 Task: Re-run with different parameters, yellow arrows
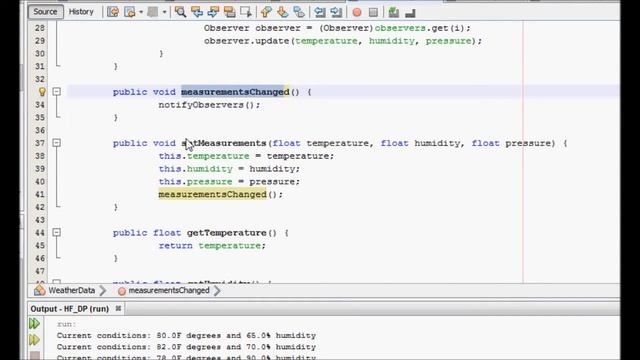click(x=34, y=340)
